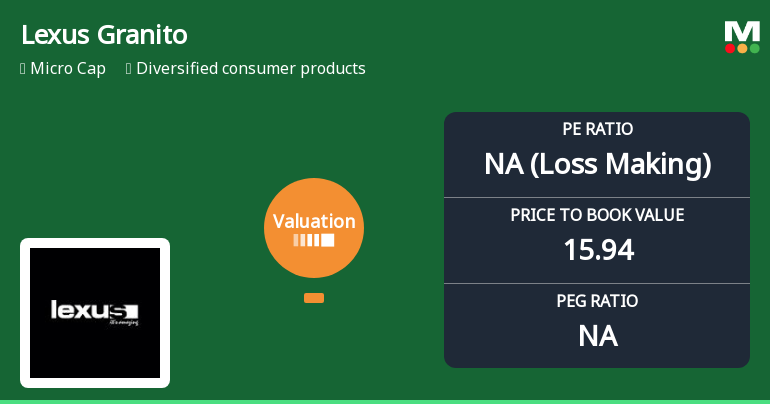Click the orange dot under the M logo
Viewport: 770px width, 404px height.
742,48
